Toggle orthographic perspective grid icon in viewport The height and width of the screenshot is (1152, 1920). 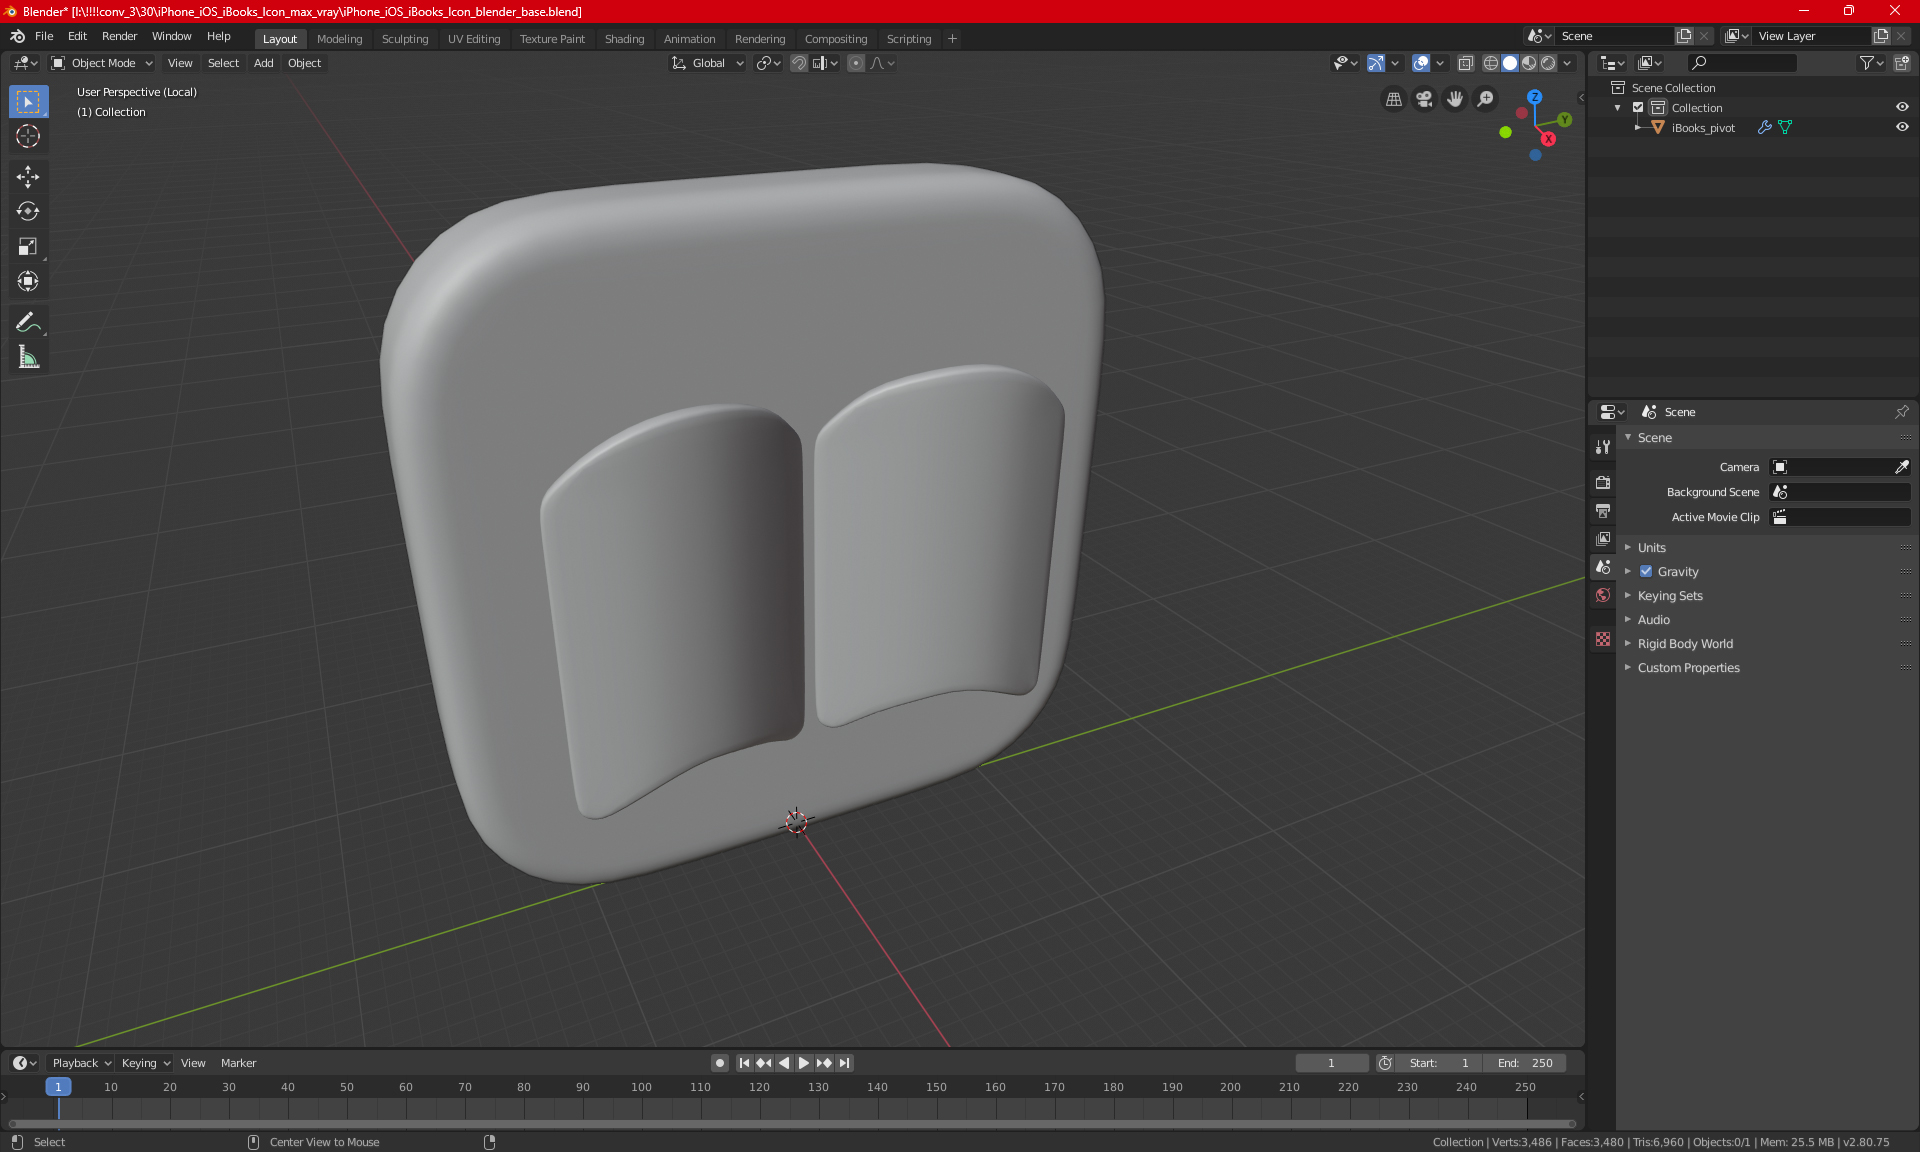coord(1393,99)
